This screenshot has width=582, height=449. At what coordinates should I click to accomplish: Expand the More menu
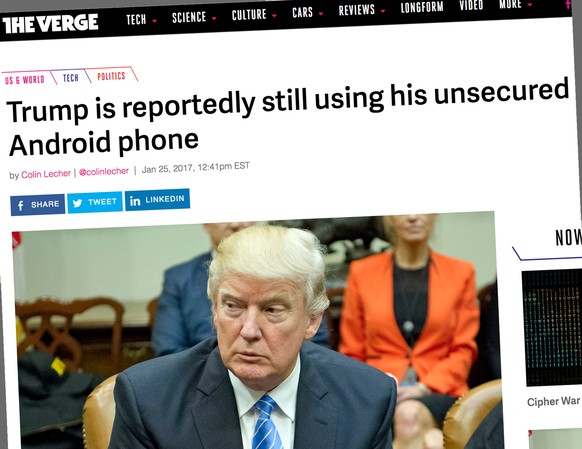[515, 4]
